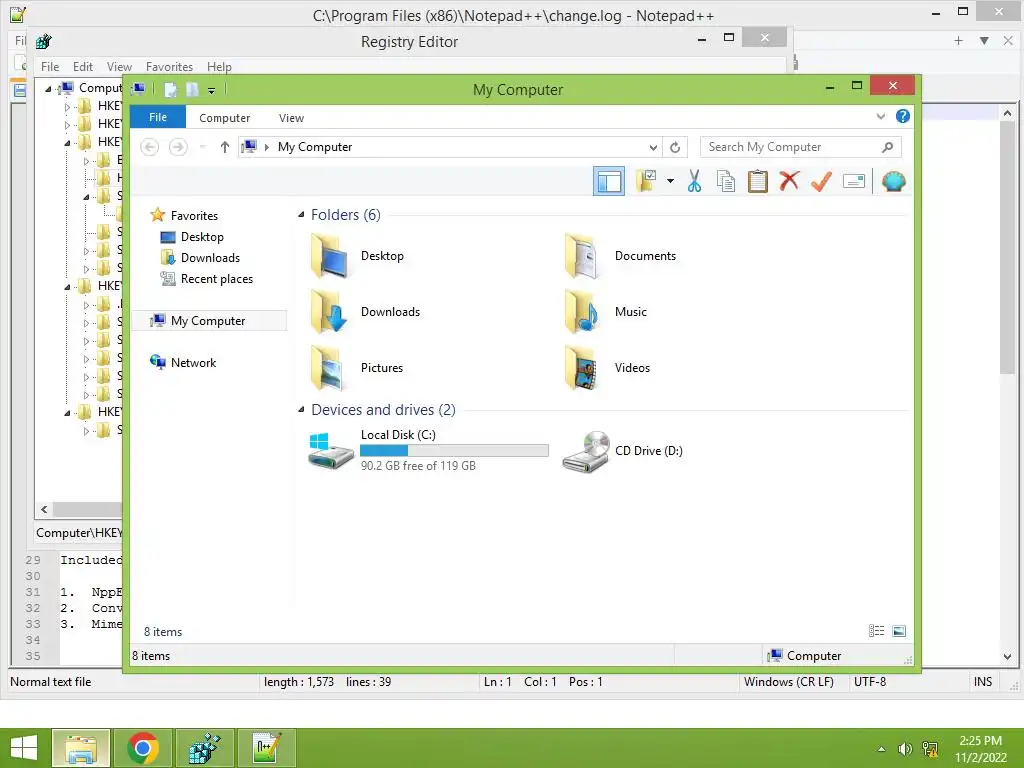The height and width of the screenshot is (768, 1024).
Task: Open the Edit menu in Registry Editor
Action: click(82, 67)
